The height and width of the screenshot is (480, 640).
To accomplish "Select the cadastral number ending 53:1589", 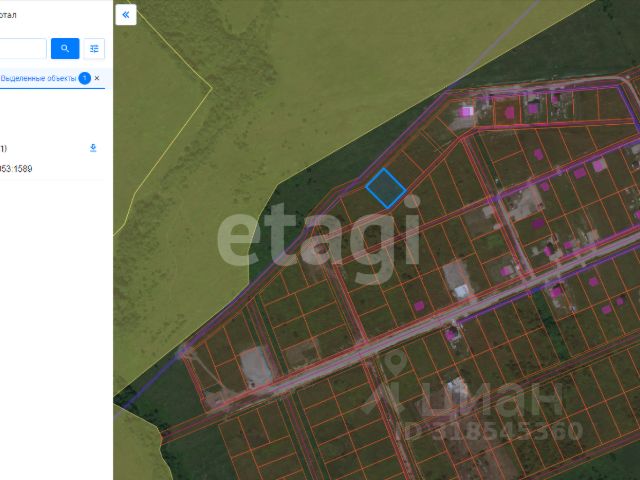I will click(x=16, y=169).
